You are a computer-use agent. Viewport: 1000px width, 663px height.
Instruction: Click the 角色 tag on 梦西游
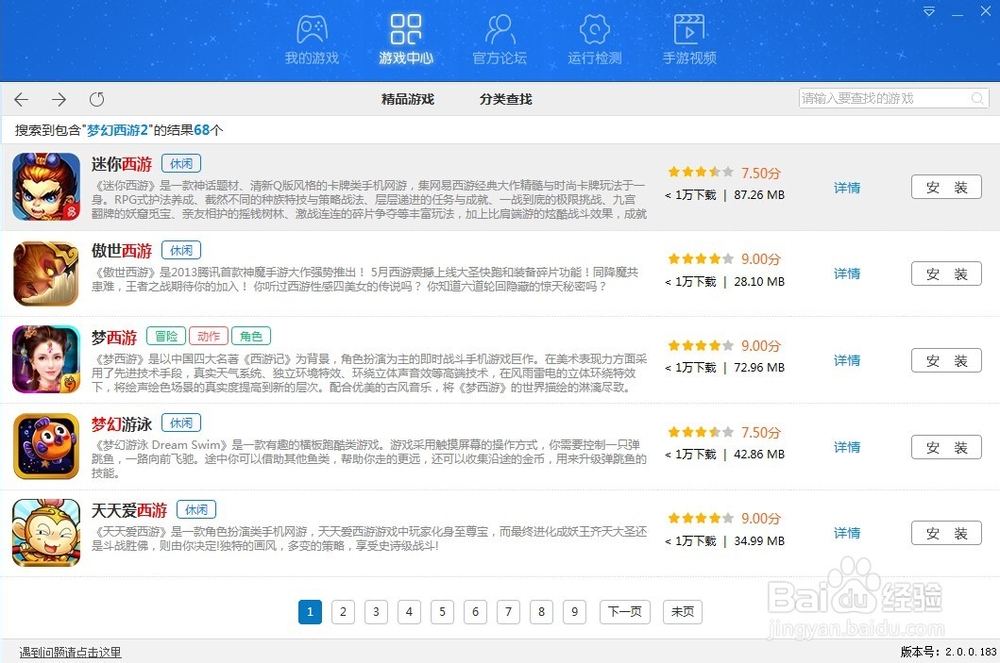point(251,336)
